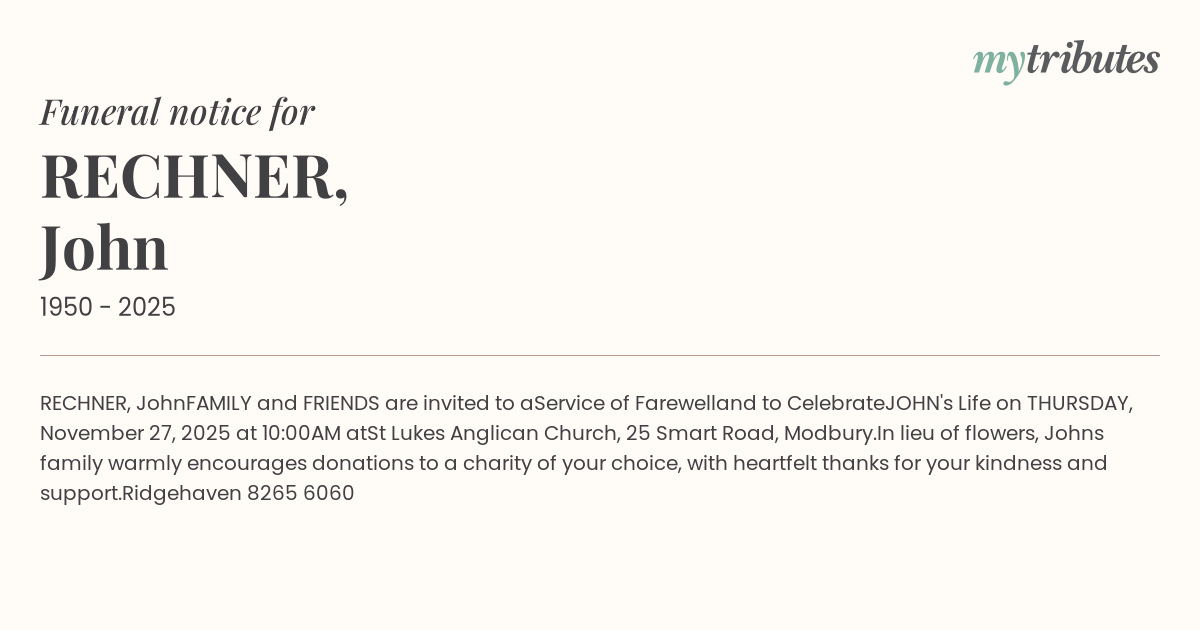Click the horizontal divider line
Screen dimensions: 1200x630
point(600,355)
